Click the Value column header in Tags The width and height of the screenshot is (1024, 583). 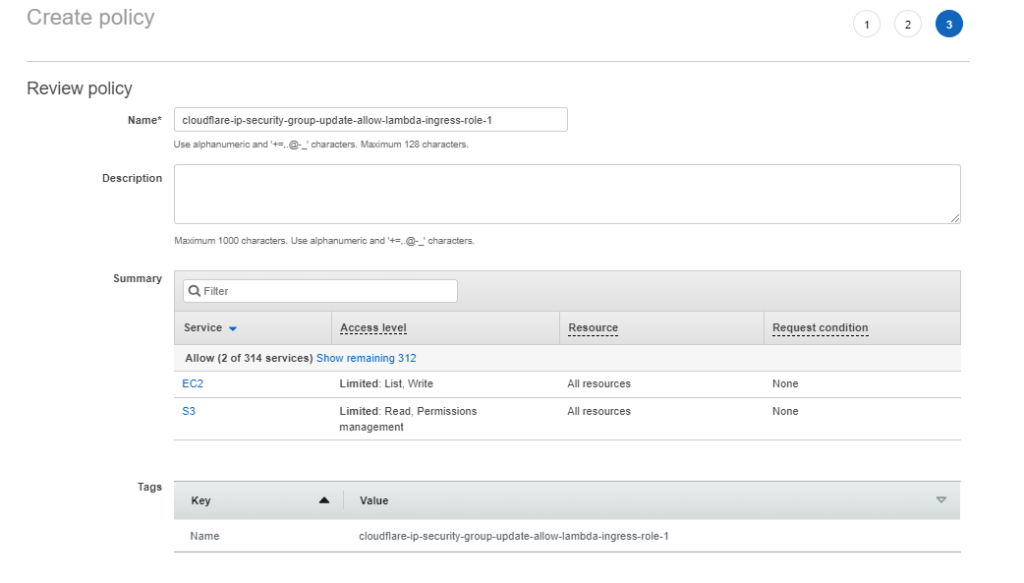(374, 500)
